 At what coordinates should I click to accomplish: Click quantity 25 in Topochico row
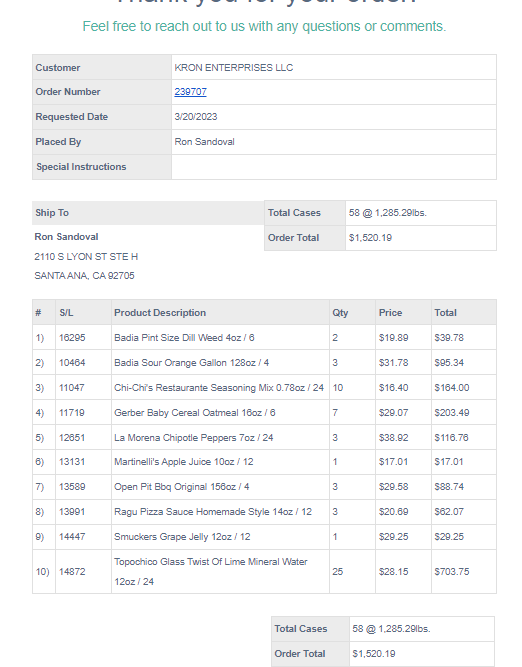(337, 572)
